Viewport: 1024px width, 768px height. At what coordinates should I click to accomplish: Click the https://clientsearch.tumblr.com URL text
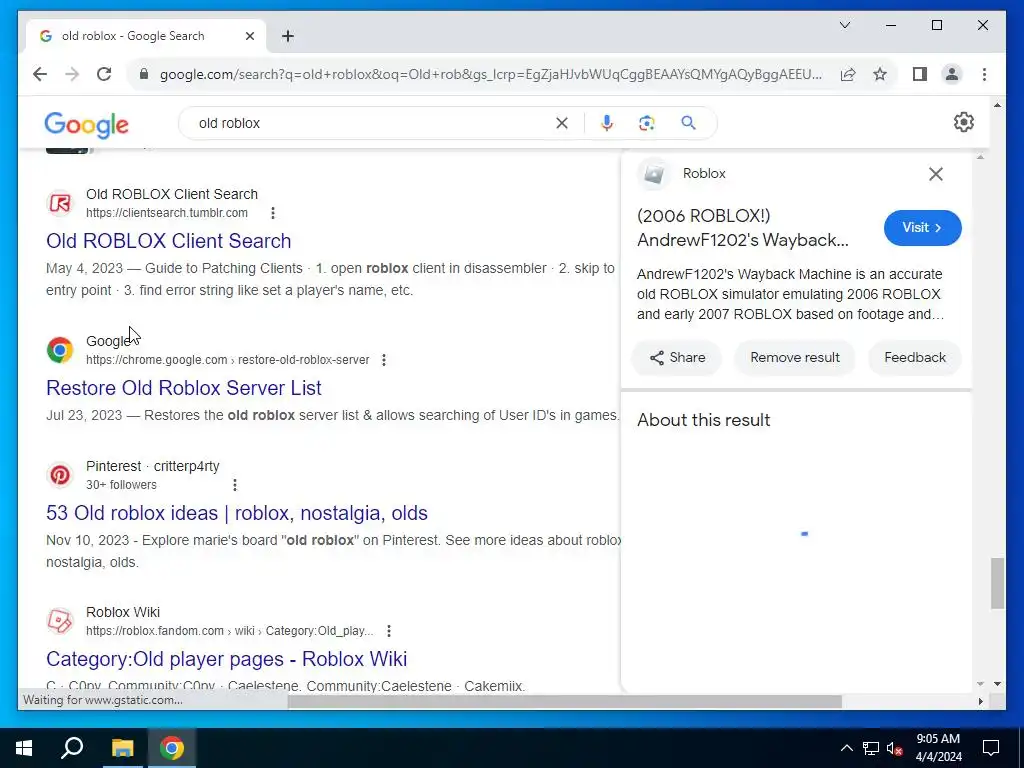click(x=167, y=213)
